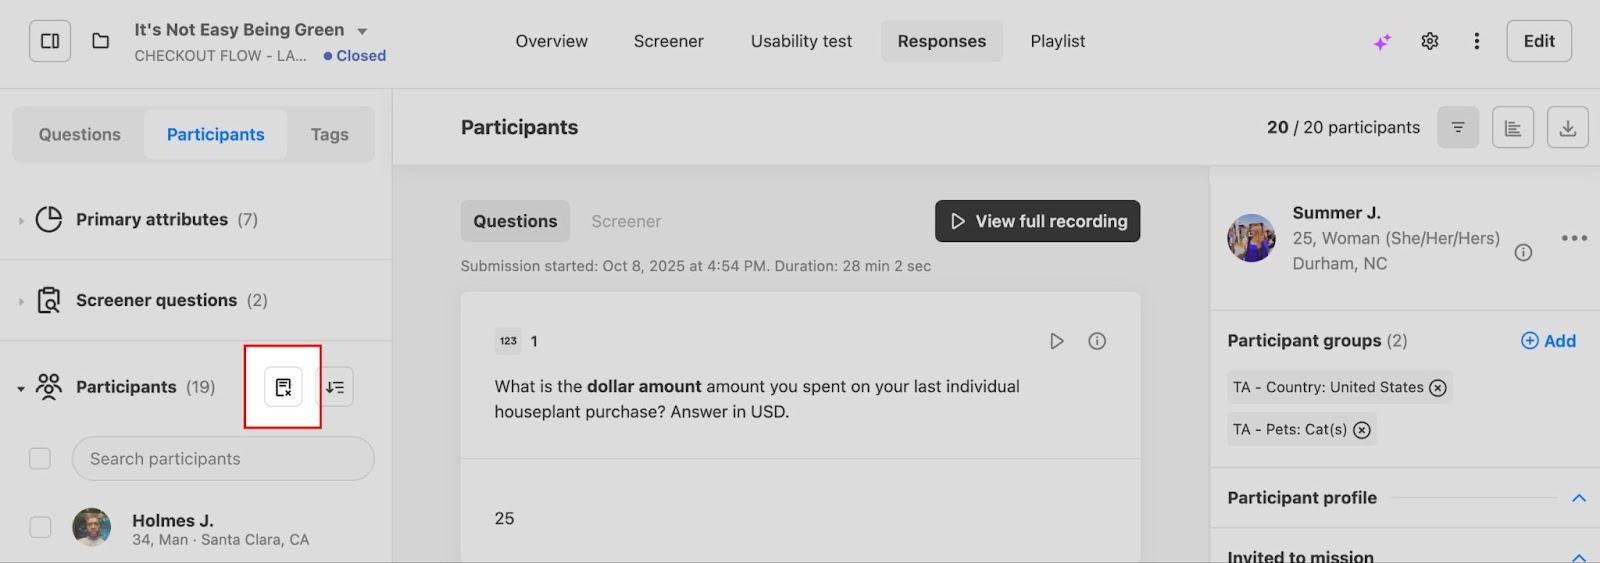Open the project title dropdown arrow
The width and height of the screenshot is (1600, 563).
(362, 31)
